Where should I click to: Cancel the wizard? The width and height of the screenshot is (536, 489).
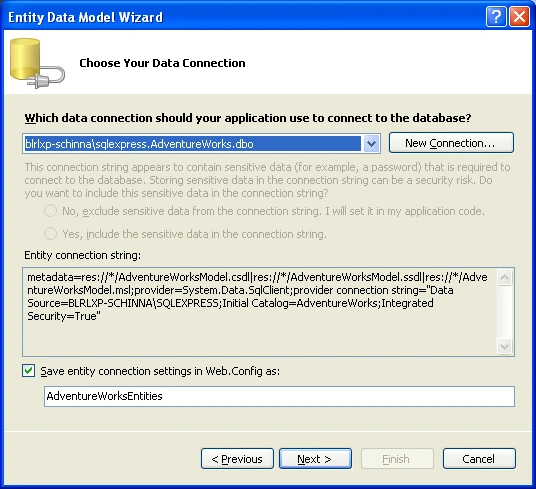tap(479, 459)
